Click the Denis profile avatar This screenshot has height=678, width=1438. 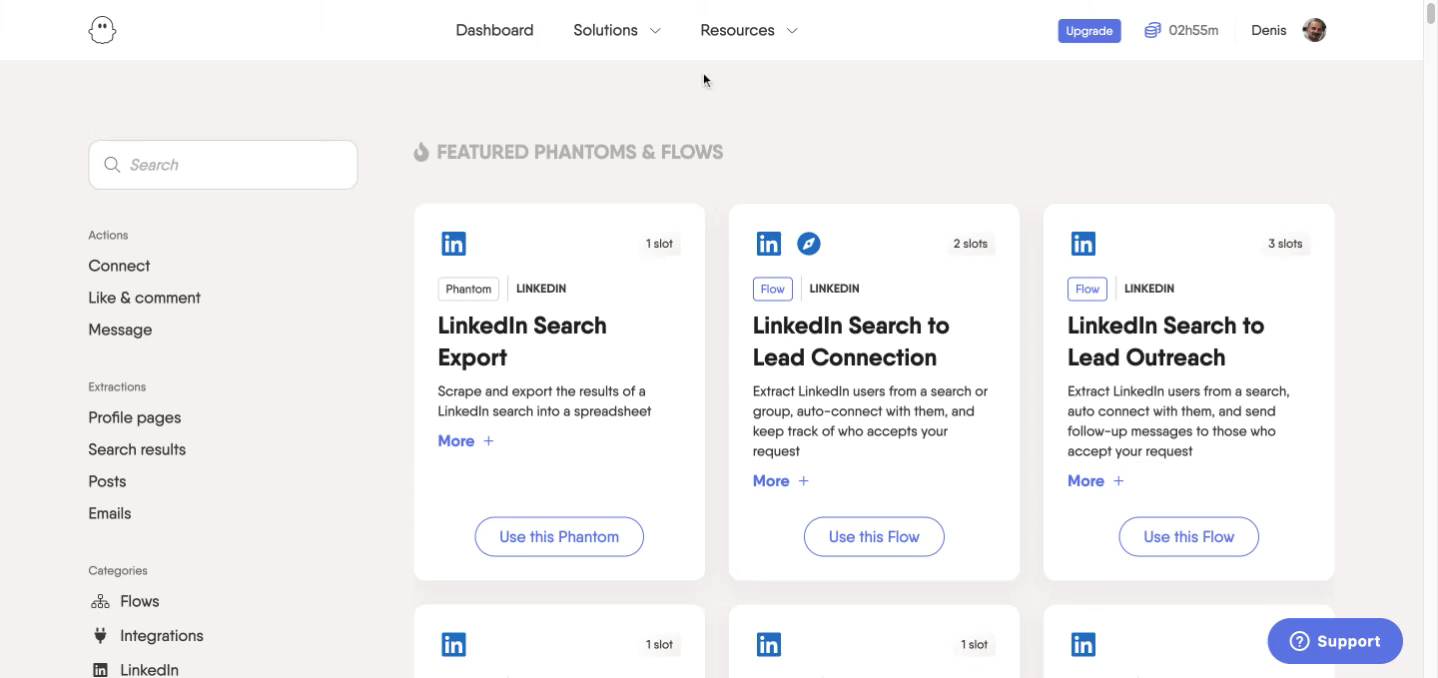[x=1314, y=30]
